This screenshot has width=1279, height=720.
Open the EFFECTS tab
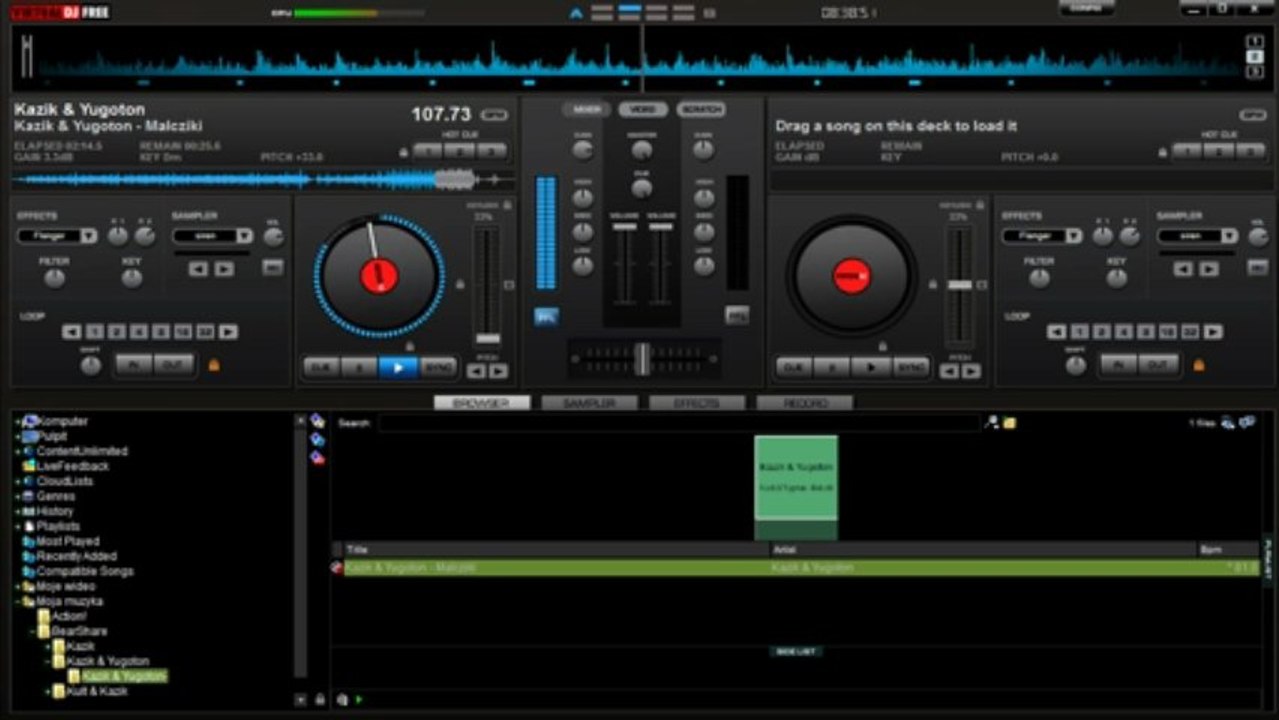[x=697, y=403]
